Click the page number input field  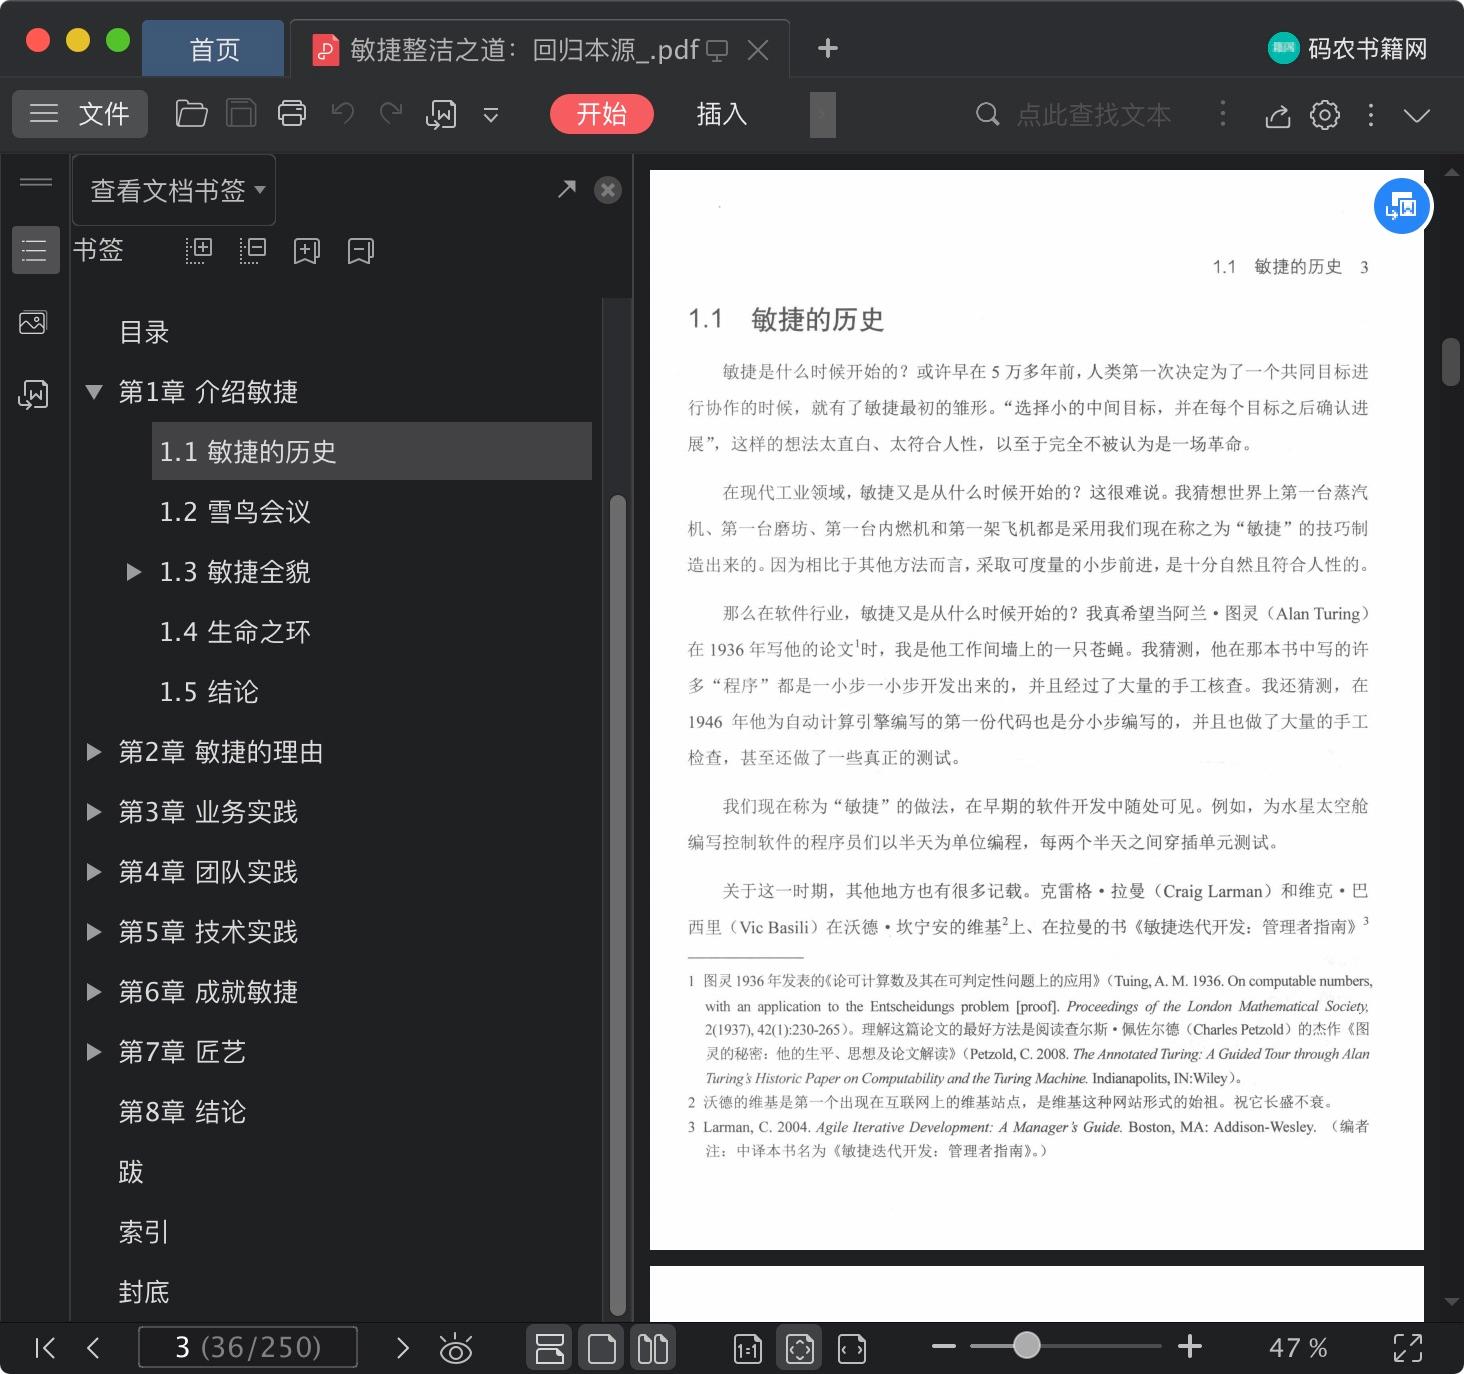248,1347
